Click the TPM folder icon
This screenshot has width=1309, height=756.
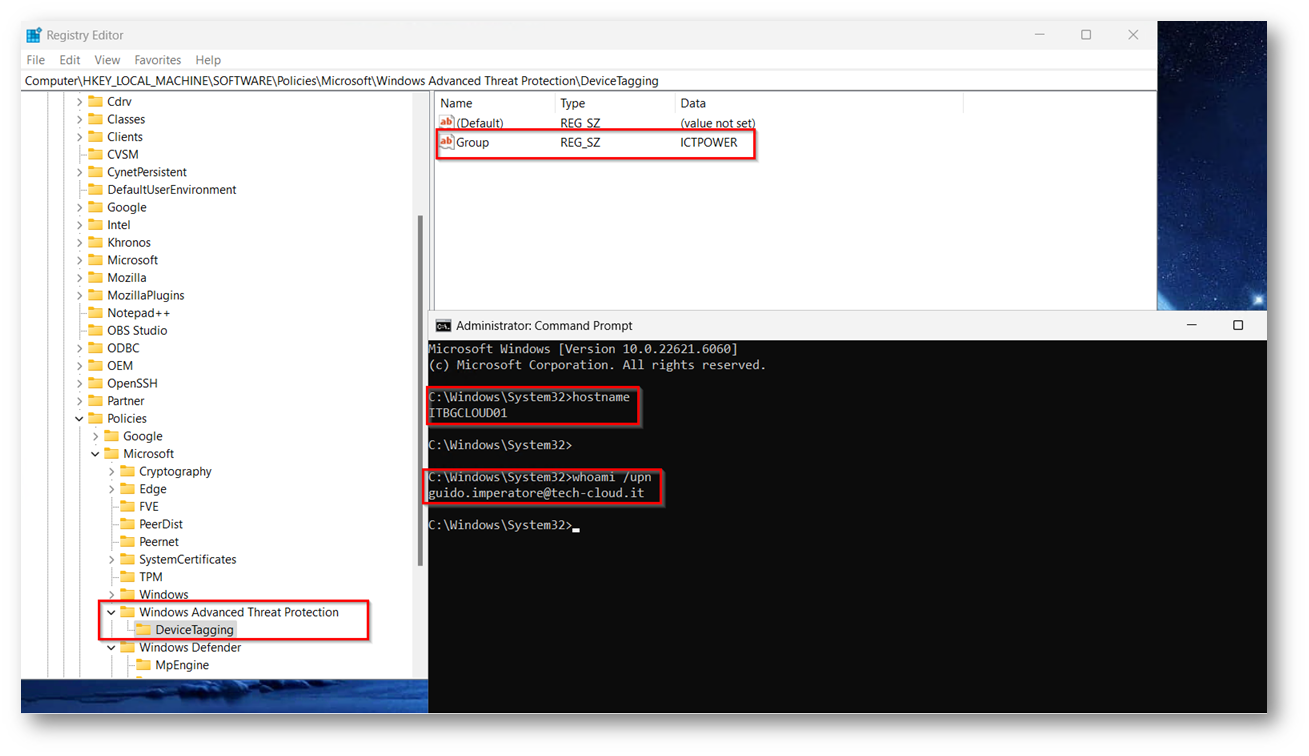click(x=128, y=577)
